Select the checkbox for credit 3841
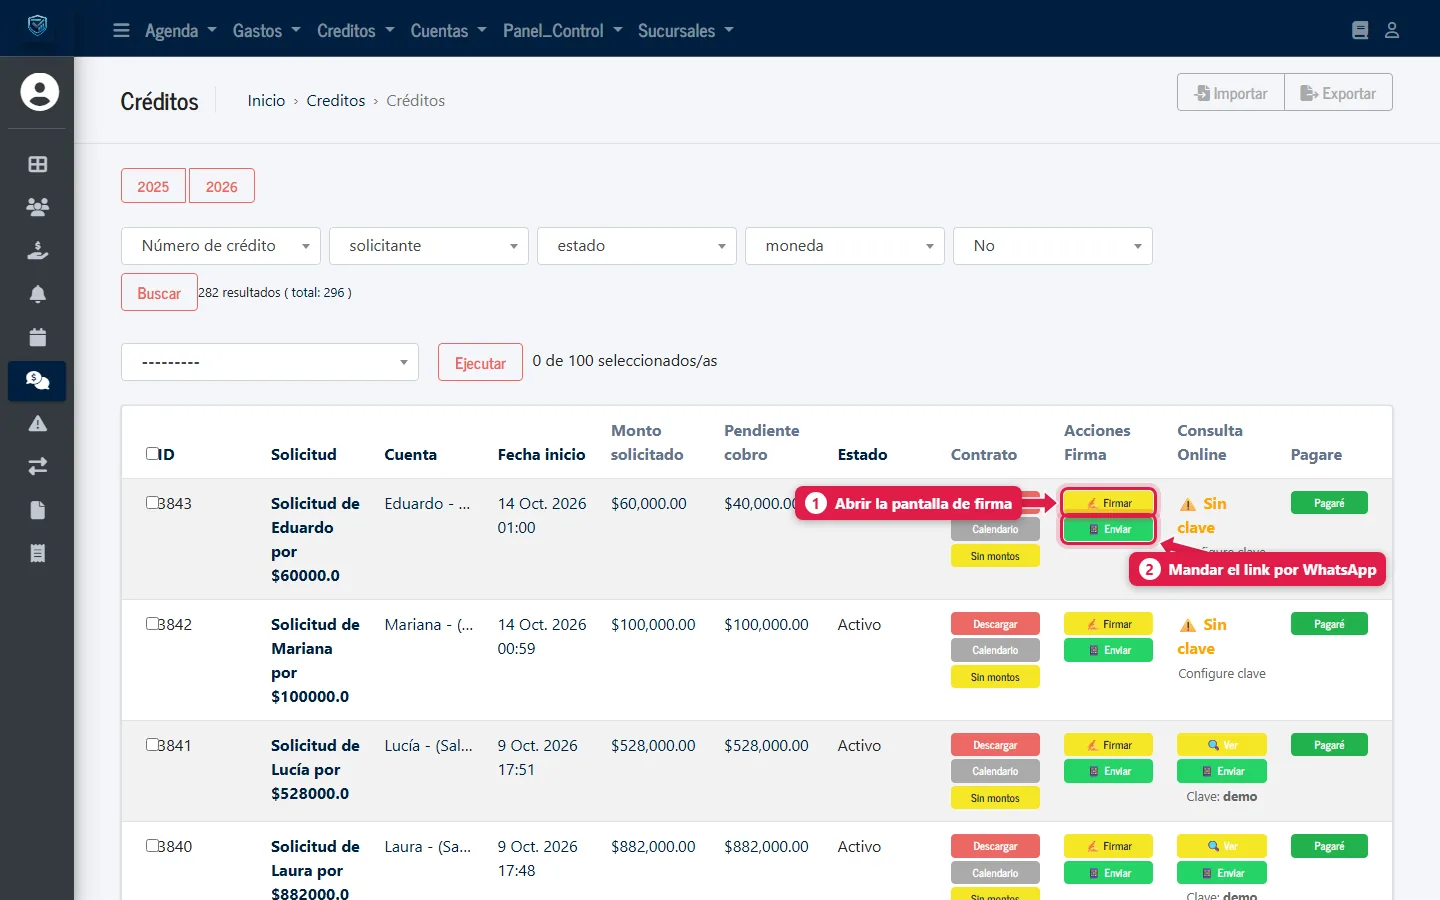 (153, 745)
